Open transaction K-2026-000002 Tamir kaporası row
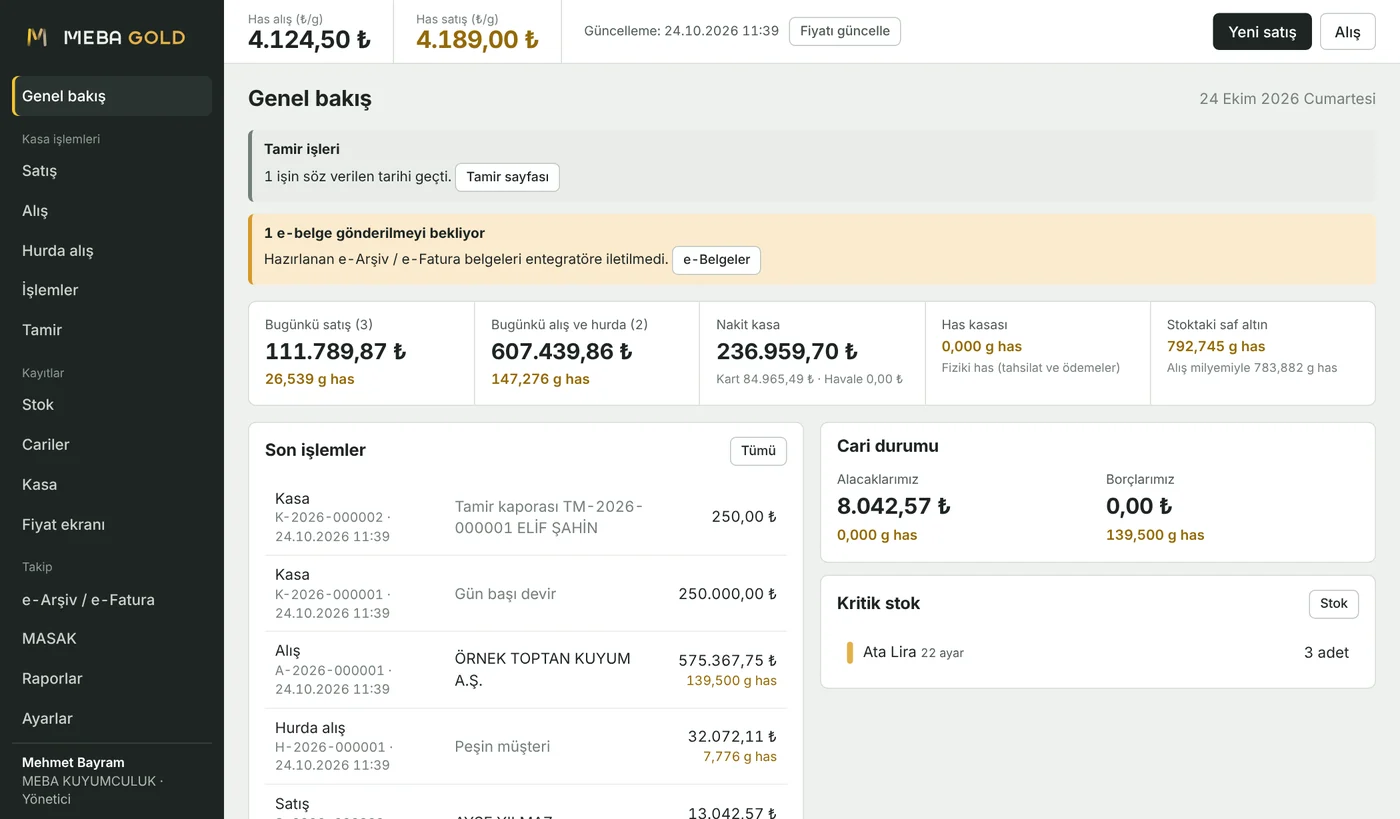1400x819 pixels. (x=526, y=517)
